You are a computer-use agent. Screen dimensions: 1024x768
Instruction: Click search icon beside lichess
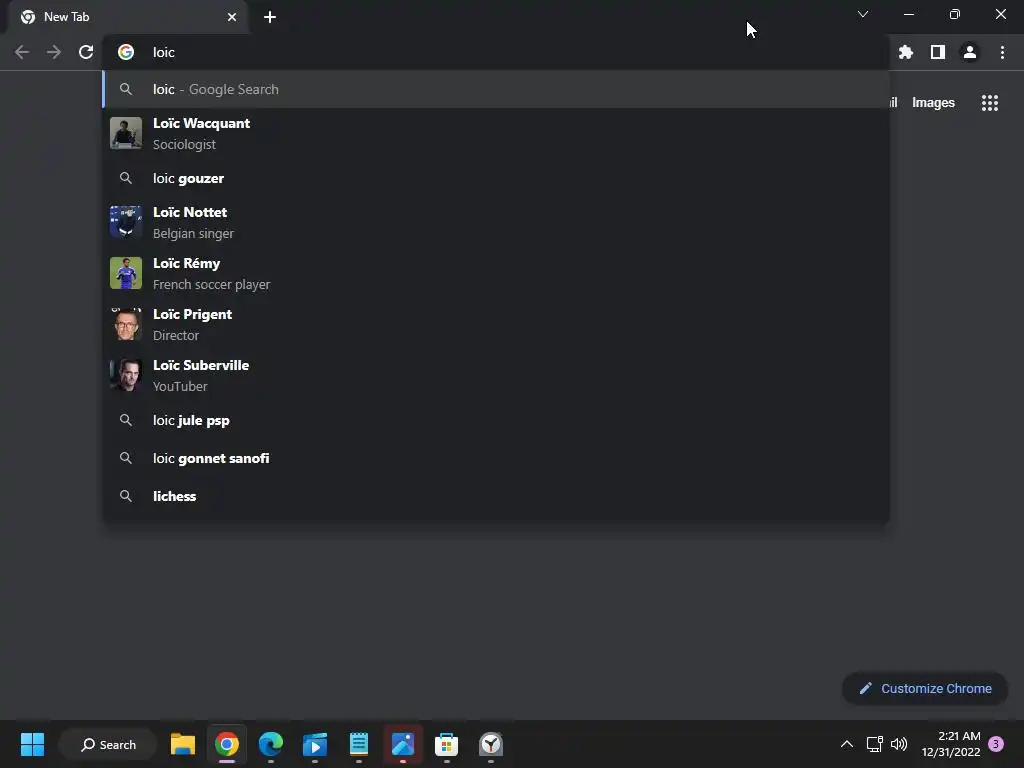coord(126,496)
